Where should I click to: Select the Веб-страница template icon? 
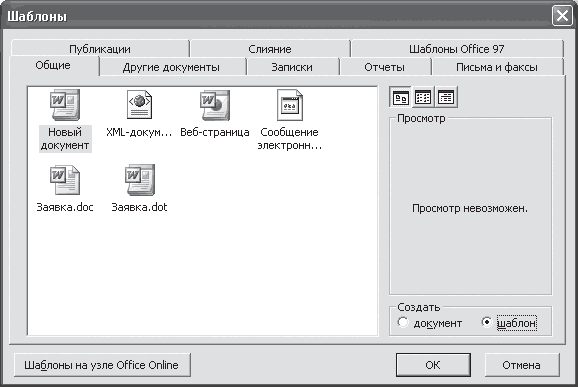[215, 105]
